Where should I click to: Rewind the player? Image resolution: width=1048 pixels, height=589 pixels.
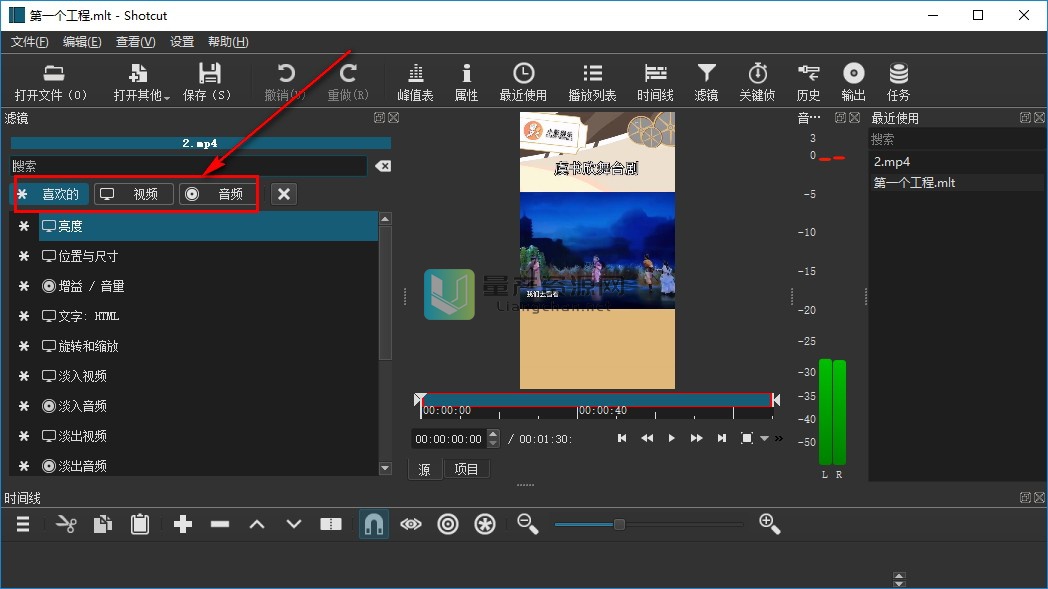[647, 438]
